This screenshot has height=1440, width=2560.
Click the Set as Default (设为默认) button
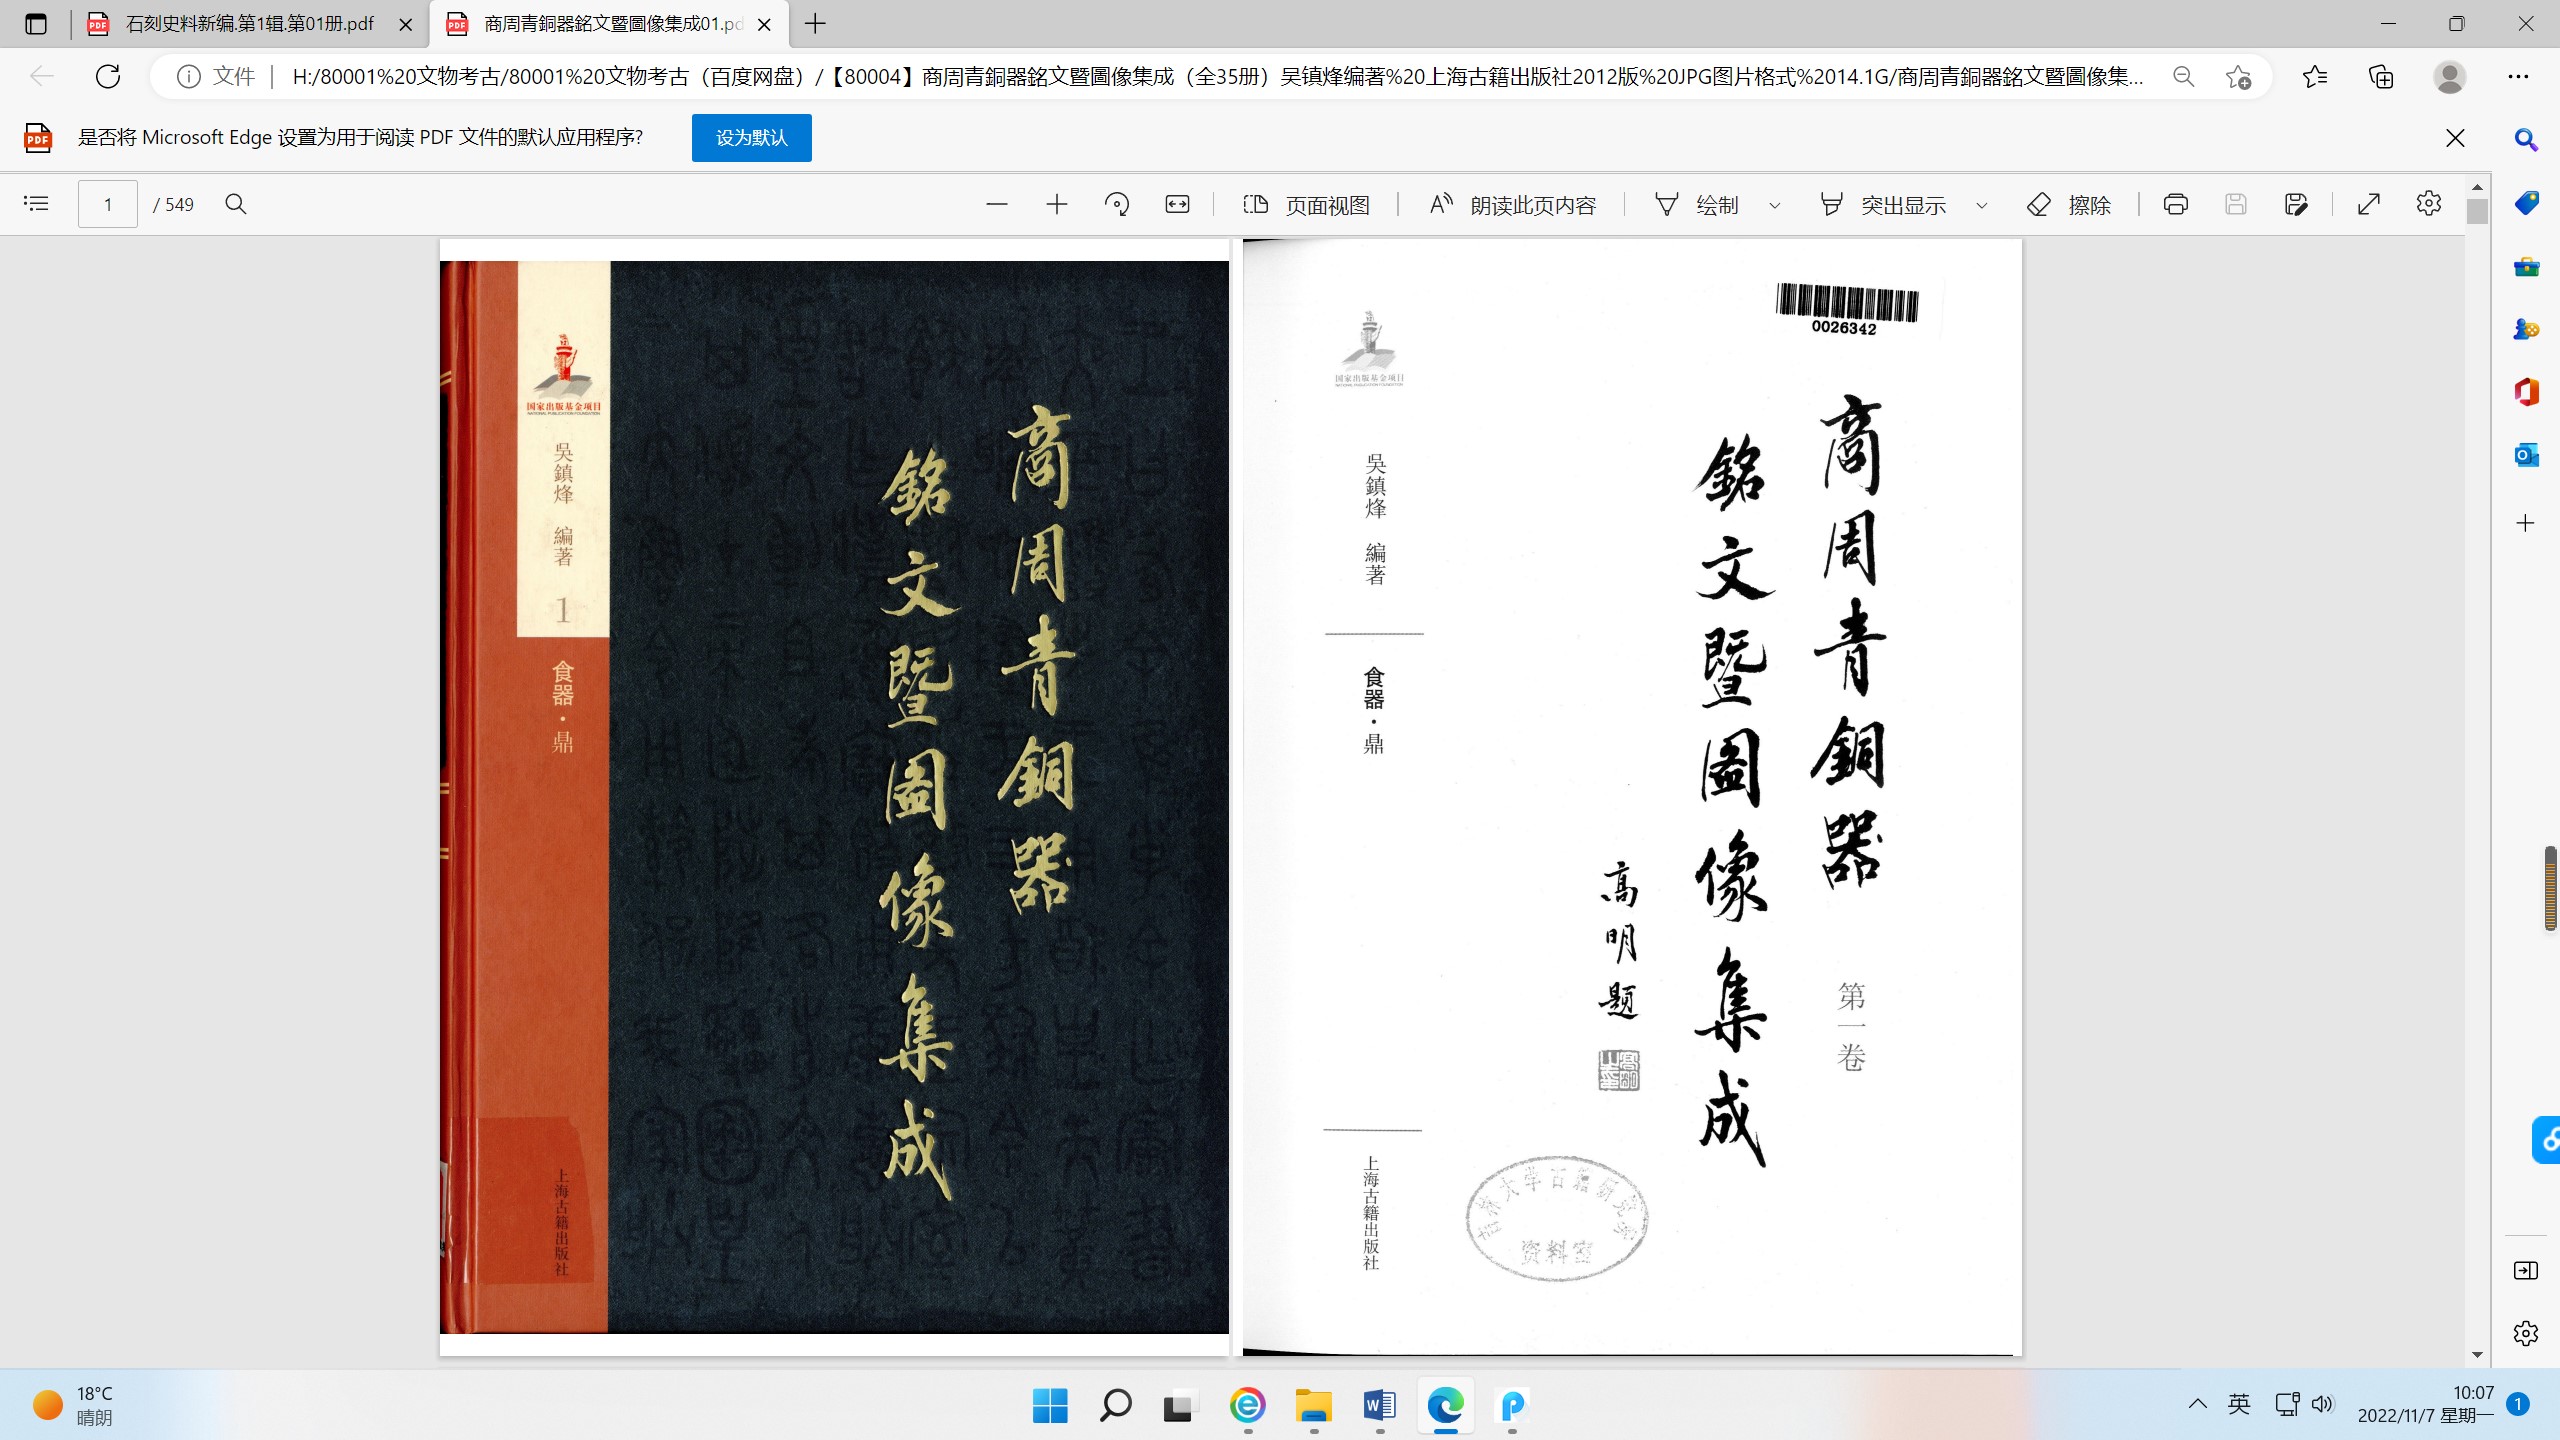751,138
